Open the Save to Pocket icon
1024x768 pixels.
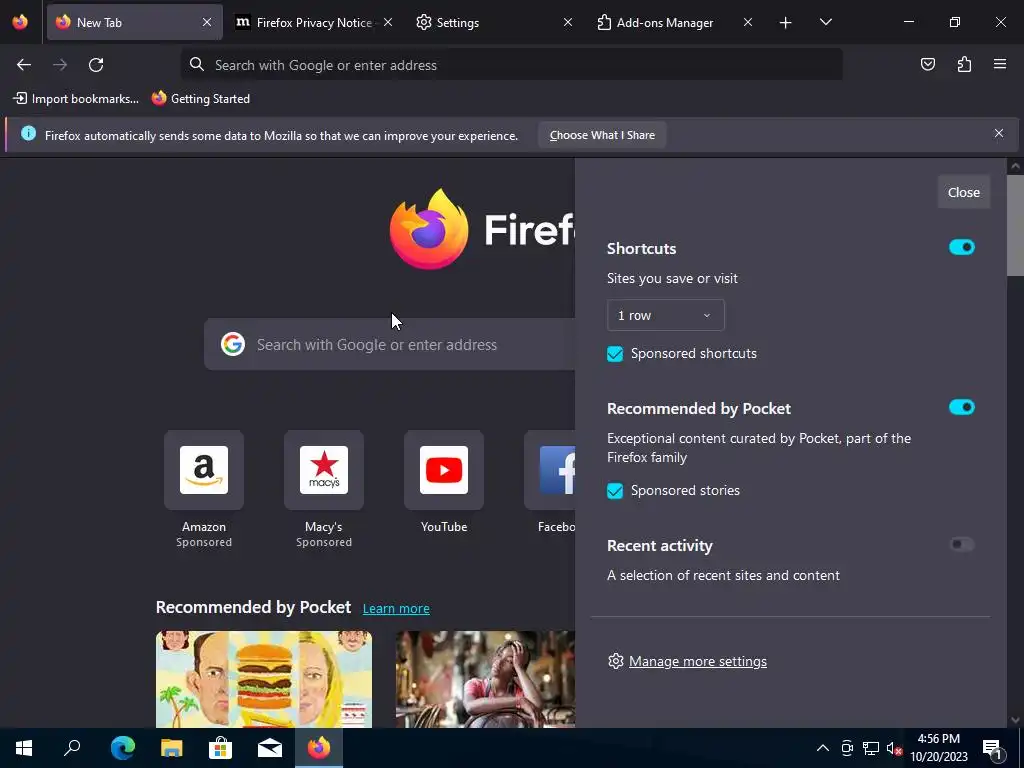click(928, 64)
